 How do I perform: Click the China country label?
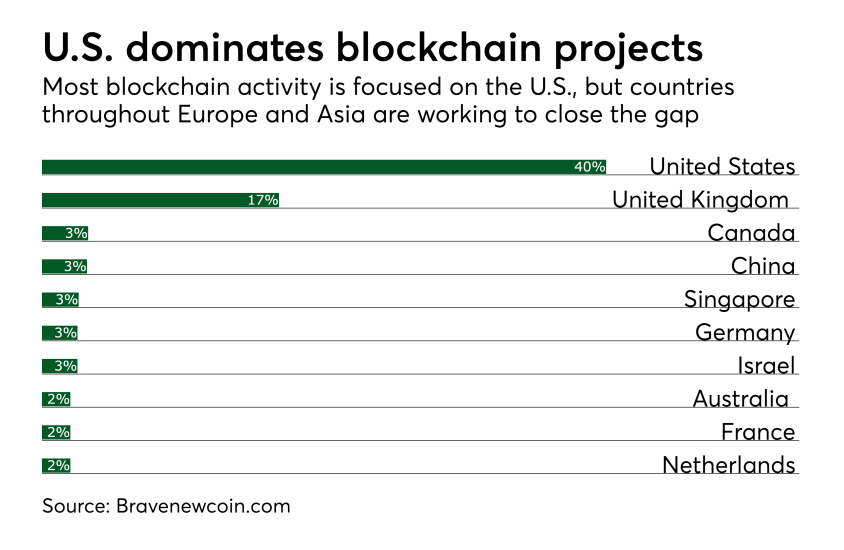coord(763,266)
